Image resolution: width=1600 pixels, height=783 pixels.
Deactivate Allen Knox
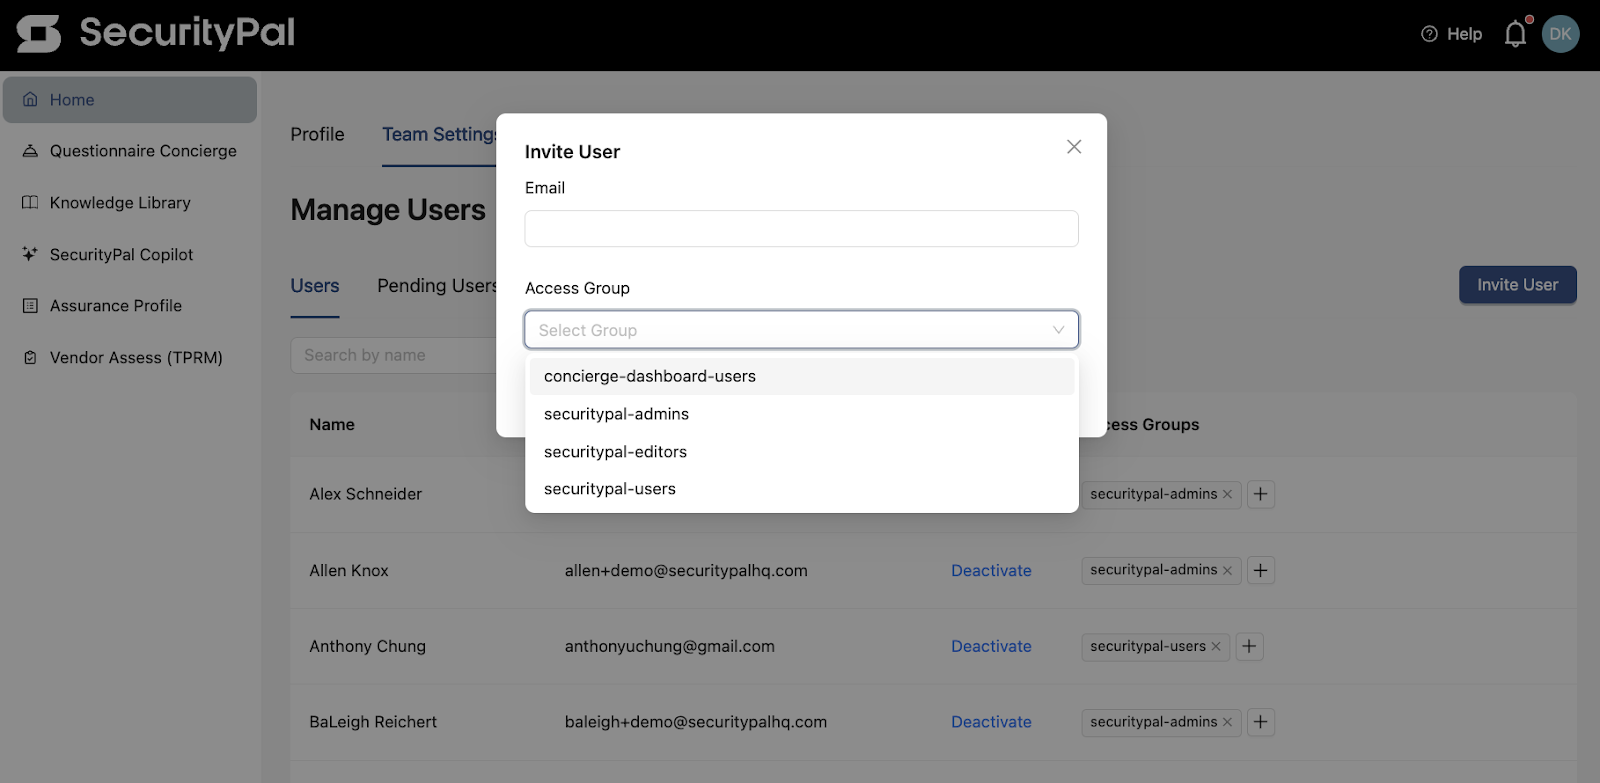pos(991,570)
